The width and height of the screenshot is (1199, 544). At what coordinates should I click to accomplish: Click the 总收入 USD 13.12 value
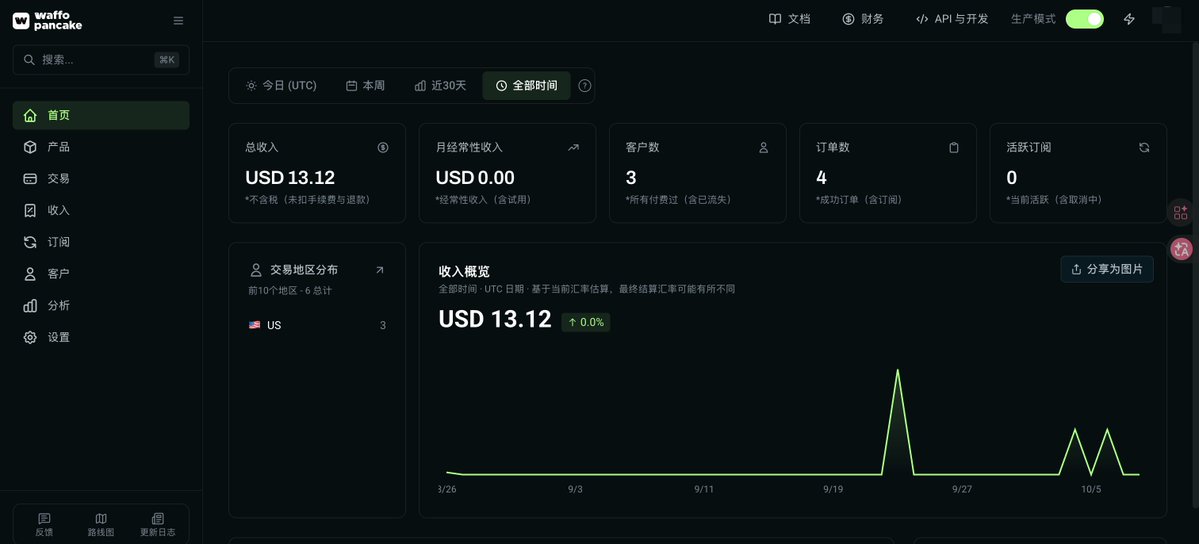click(x=290, y=178)
